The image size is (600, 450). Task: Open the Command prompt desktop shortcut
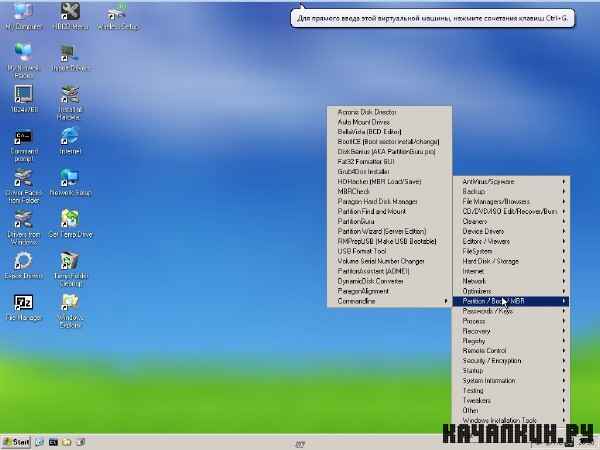click(23, 145)
